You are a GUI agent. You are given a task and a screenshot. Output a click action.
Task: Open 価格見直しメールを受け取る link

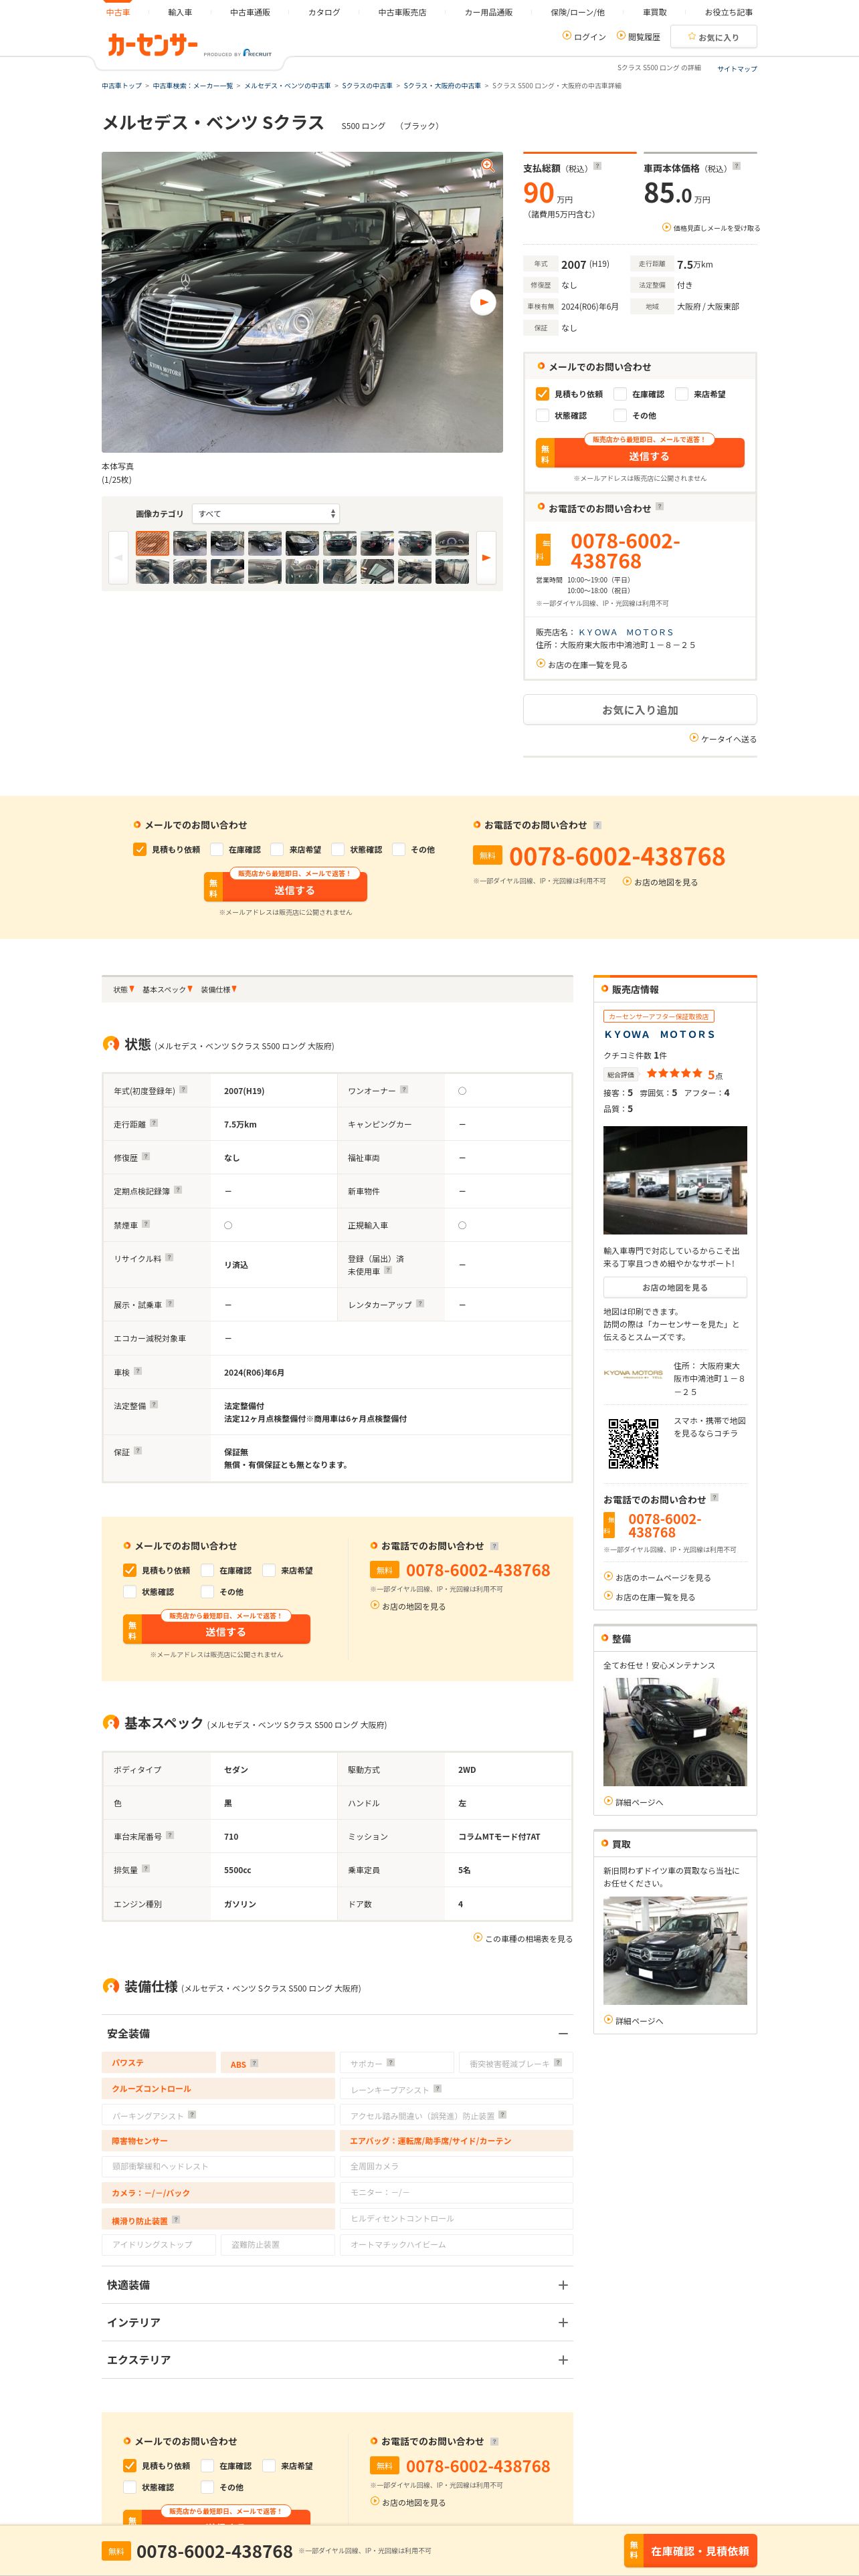coord(711,228)
